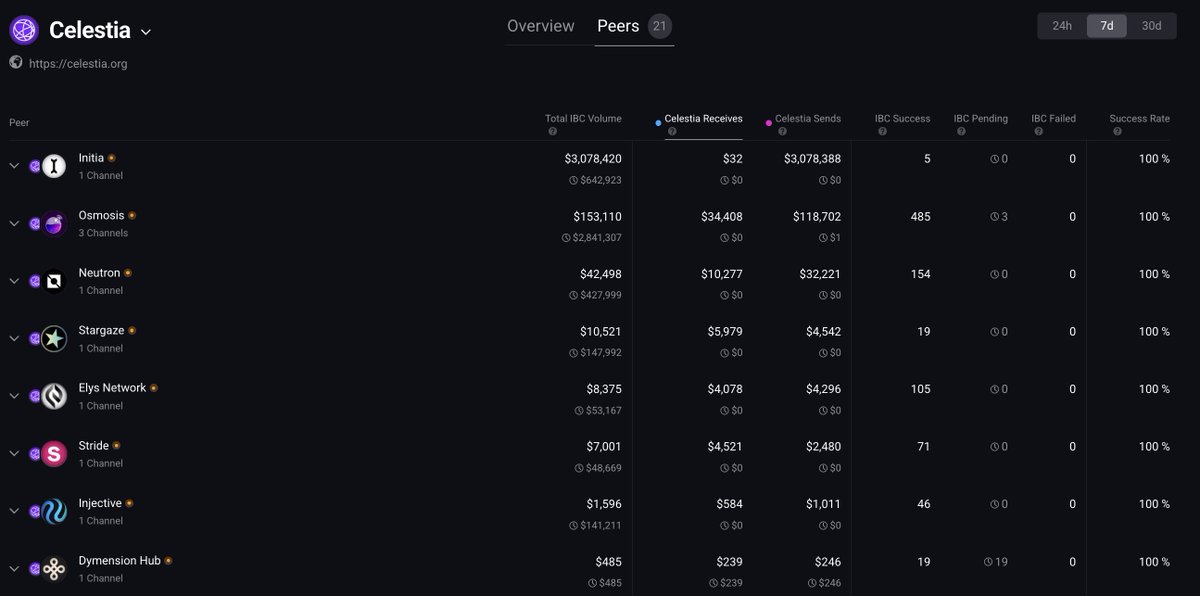Click help icon under IBC Failed
The image size is (1200, 596).
click(1039, 132)
